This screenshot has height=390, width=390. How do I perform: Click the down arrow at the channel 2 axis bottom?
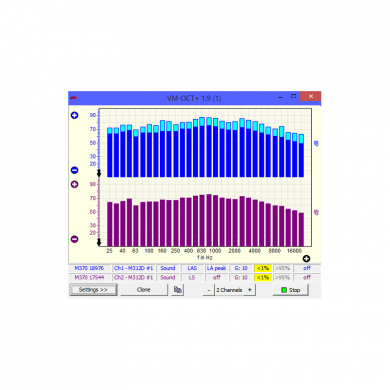(99, 242)
